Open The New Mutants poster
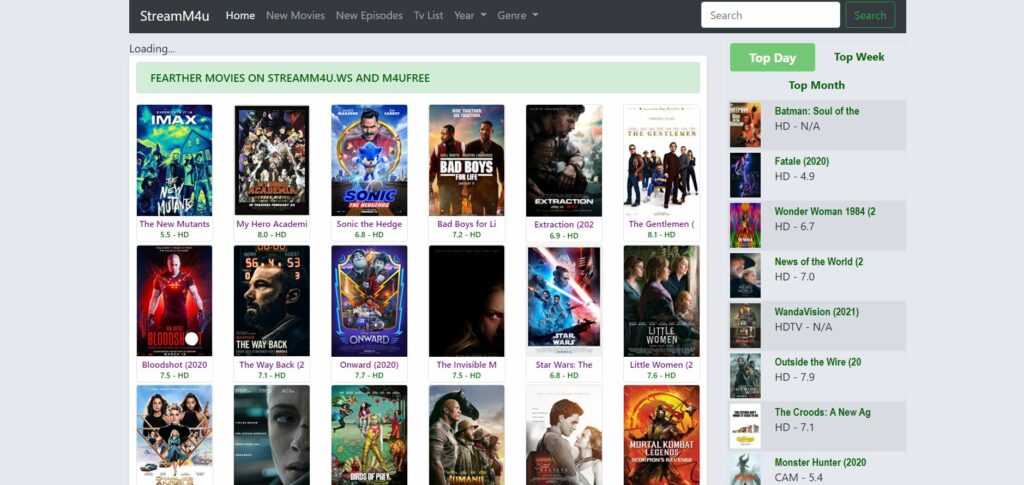Screen dimensions: 1024x485 pyautogui.click(x=174, y=161)
